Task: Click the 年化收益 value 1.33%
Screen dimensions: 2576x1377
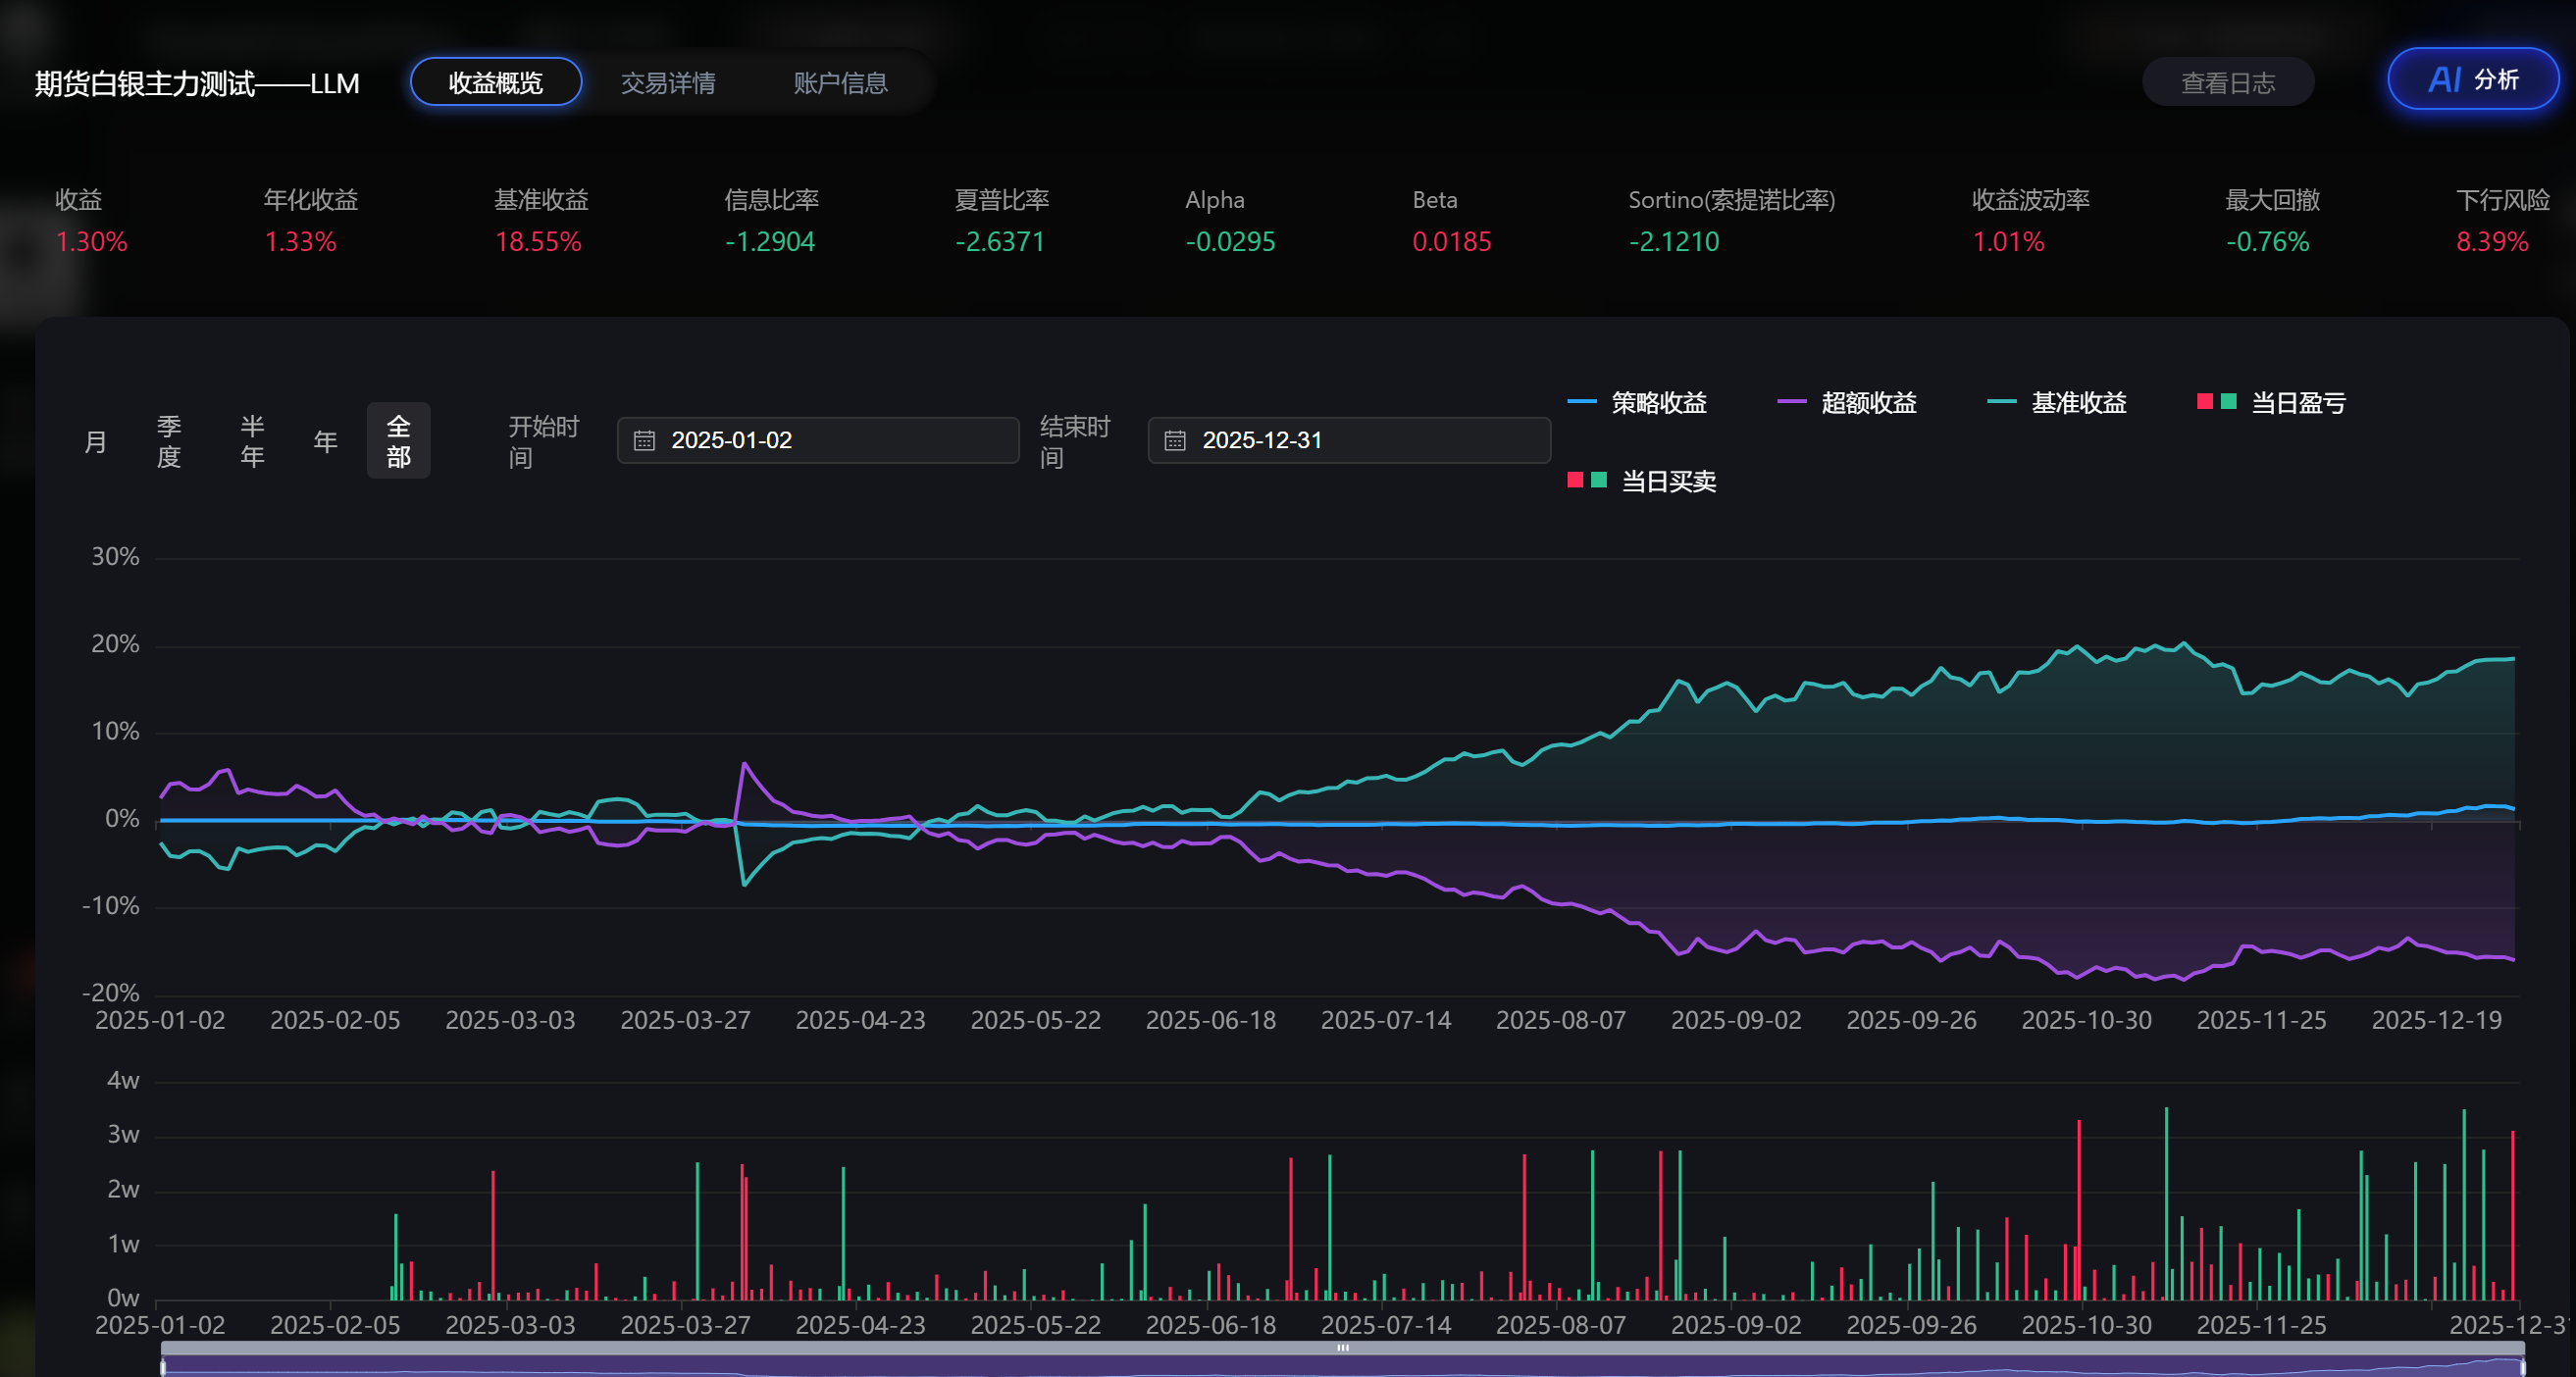Action: point(300,242)
